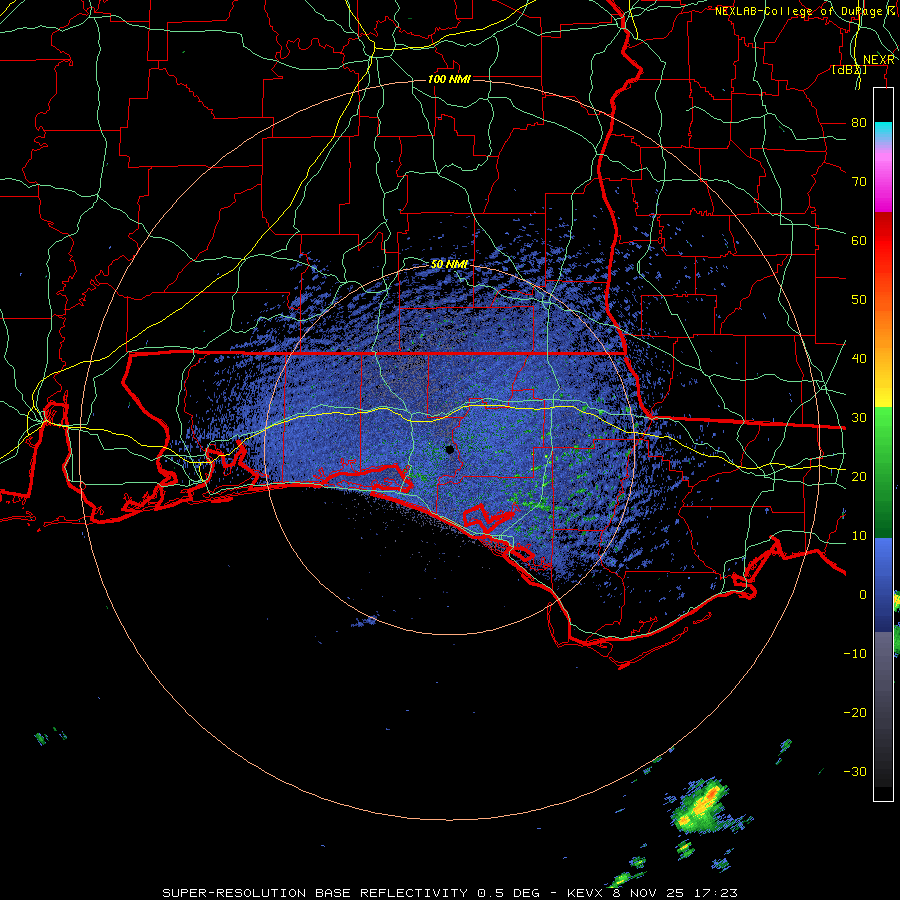Click the 17:23 timestamp in caption
This screenshot has width=900, height=900.
tap(718, 893)
